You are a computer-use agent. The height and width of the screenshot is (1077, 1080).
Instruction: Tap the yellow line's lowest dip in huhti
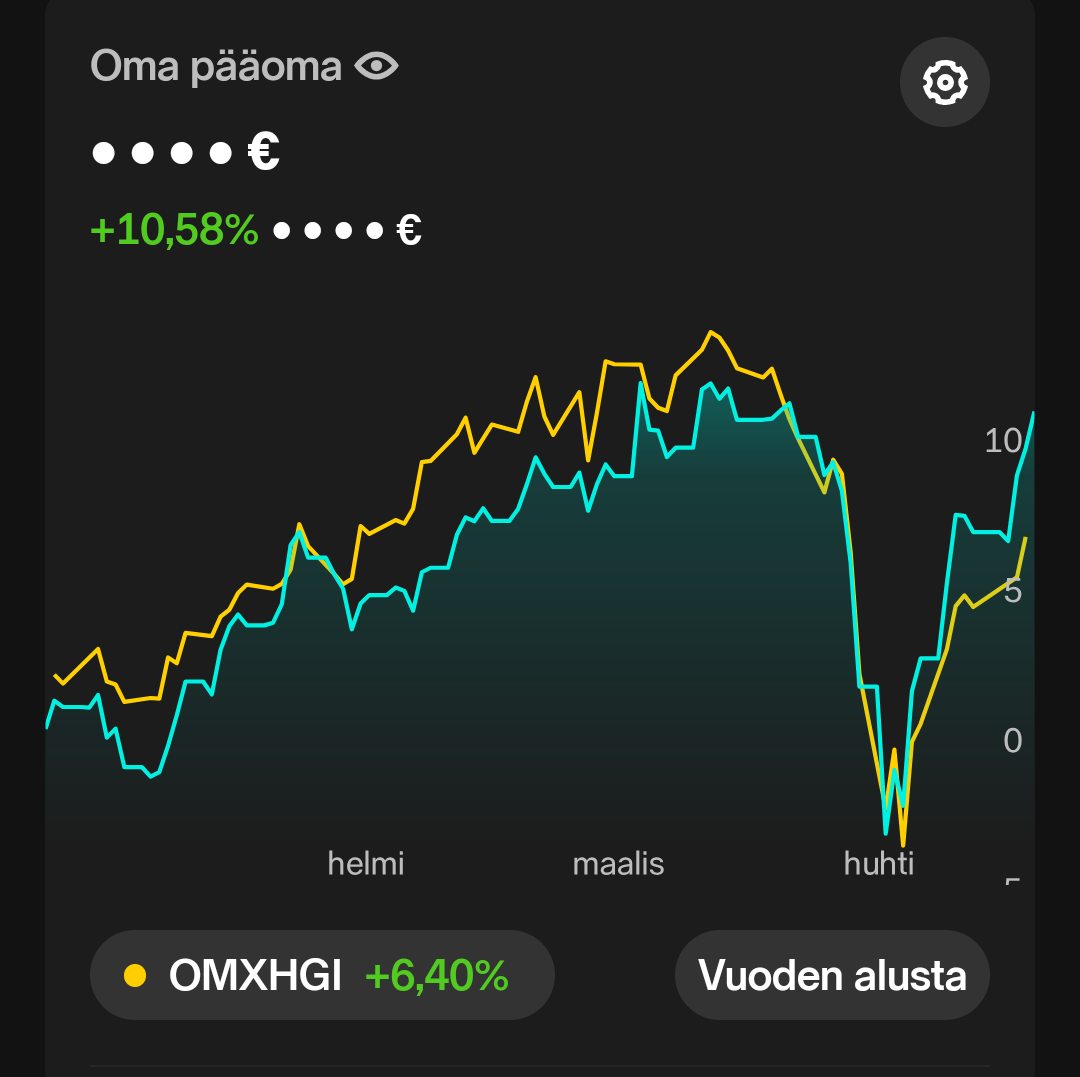tap(902, 845)
